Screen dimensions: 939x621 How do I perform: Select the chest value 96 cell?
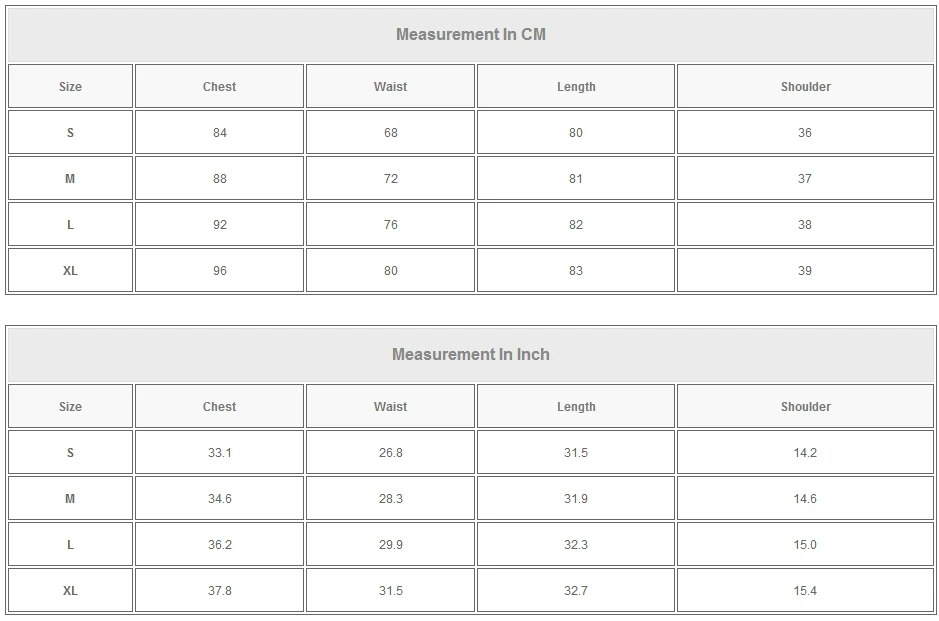point(219,271)
